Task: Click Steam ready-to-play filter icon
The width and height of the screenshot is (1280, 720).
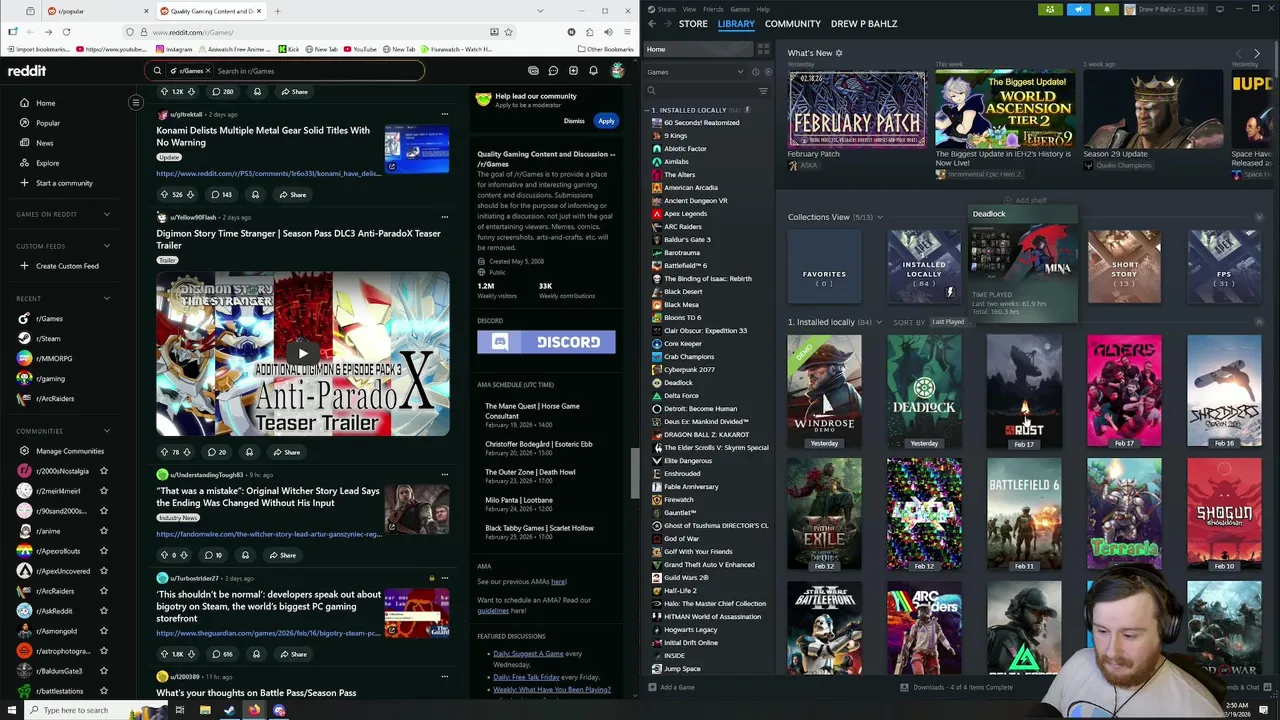Action: click(768, 72)
